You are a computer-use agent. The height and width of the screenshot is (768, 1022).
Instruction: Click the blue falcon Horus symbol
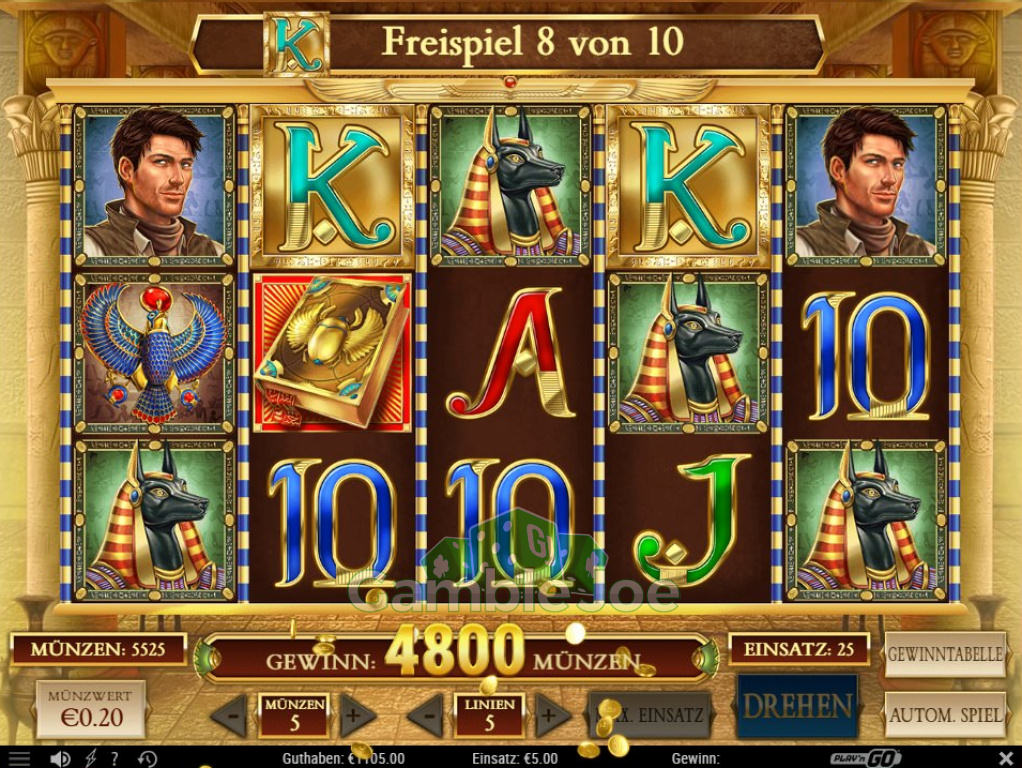click(x=154, y=353)
